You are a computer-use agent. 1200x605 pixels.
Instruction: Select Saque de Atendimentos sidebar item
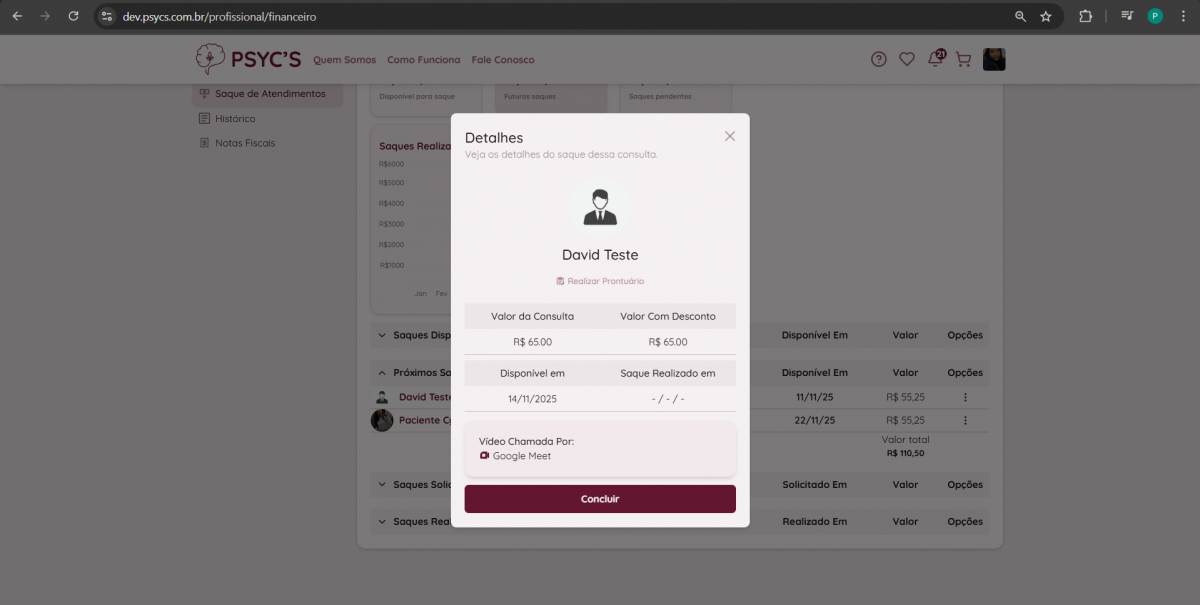click(x=269, y=94)
